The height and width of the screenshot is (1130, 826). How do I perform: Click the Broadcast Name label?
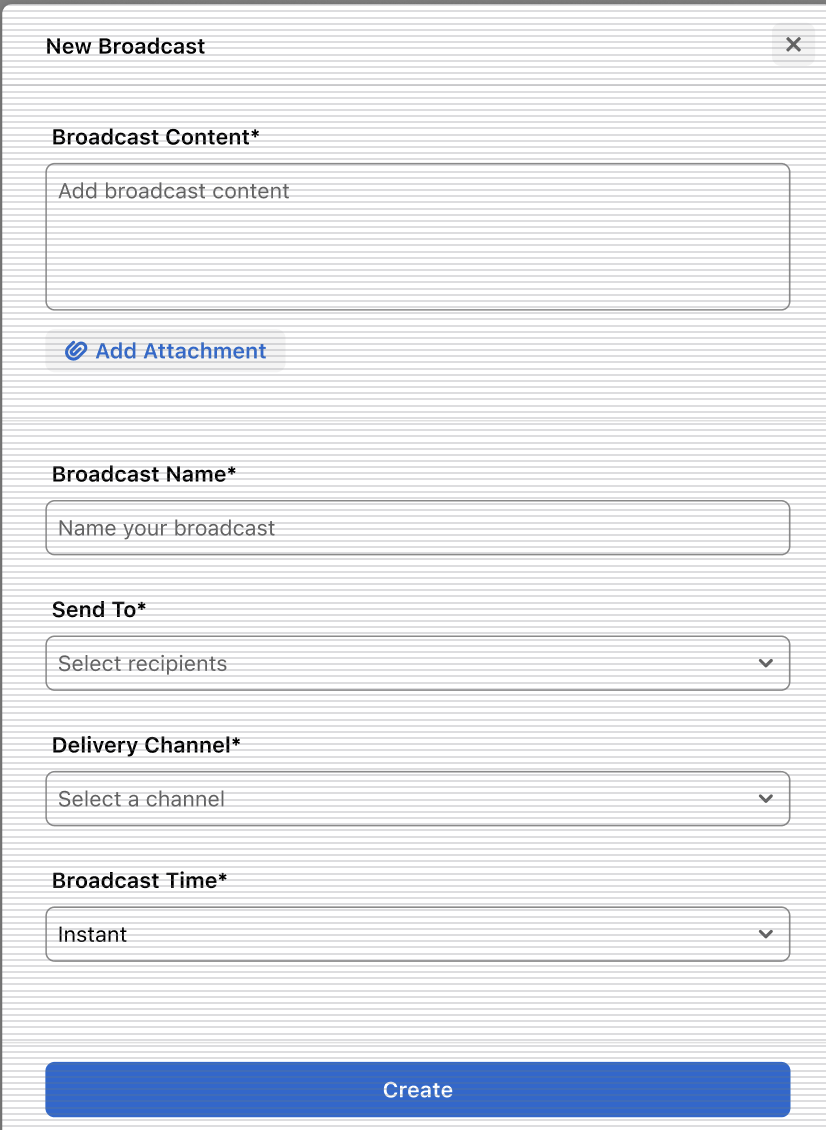(x=144, y=474)
